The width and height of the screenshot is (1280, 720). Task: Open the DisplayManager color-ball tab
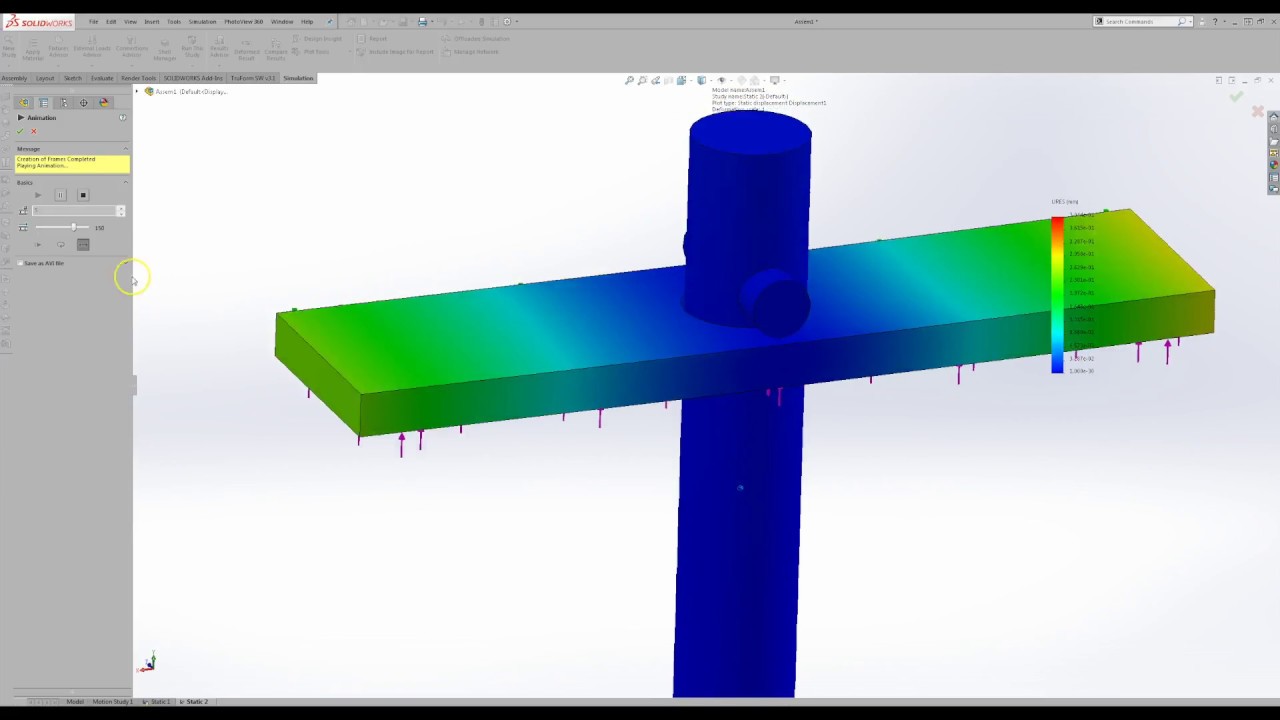(104, 102)
